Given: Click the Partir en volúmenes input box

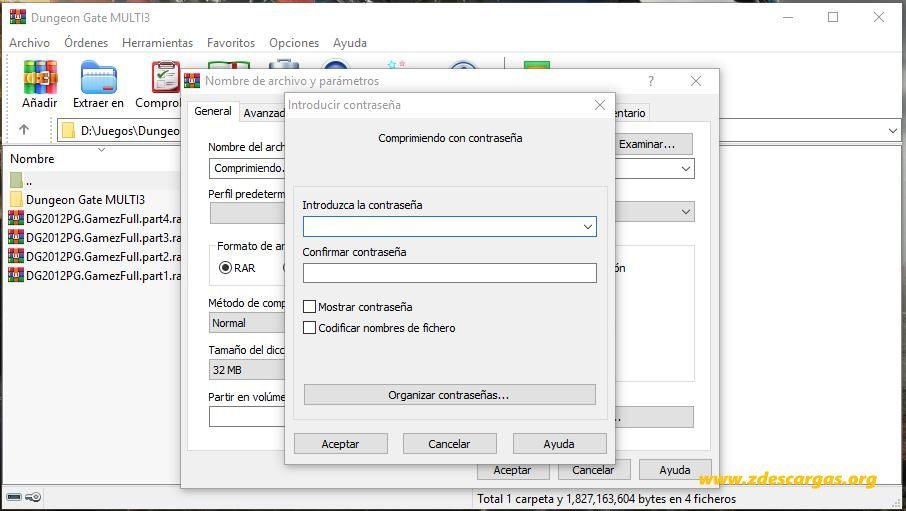Looking at the screenshot, I should click(247, 417).
